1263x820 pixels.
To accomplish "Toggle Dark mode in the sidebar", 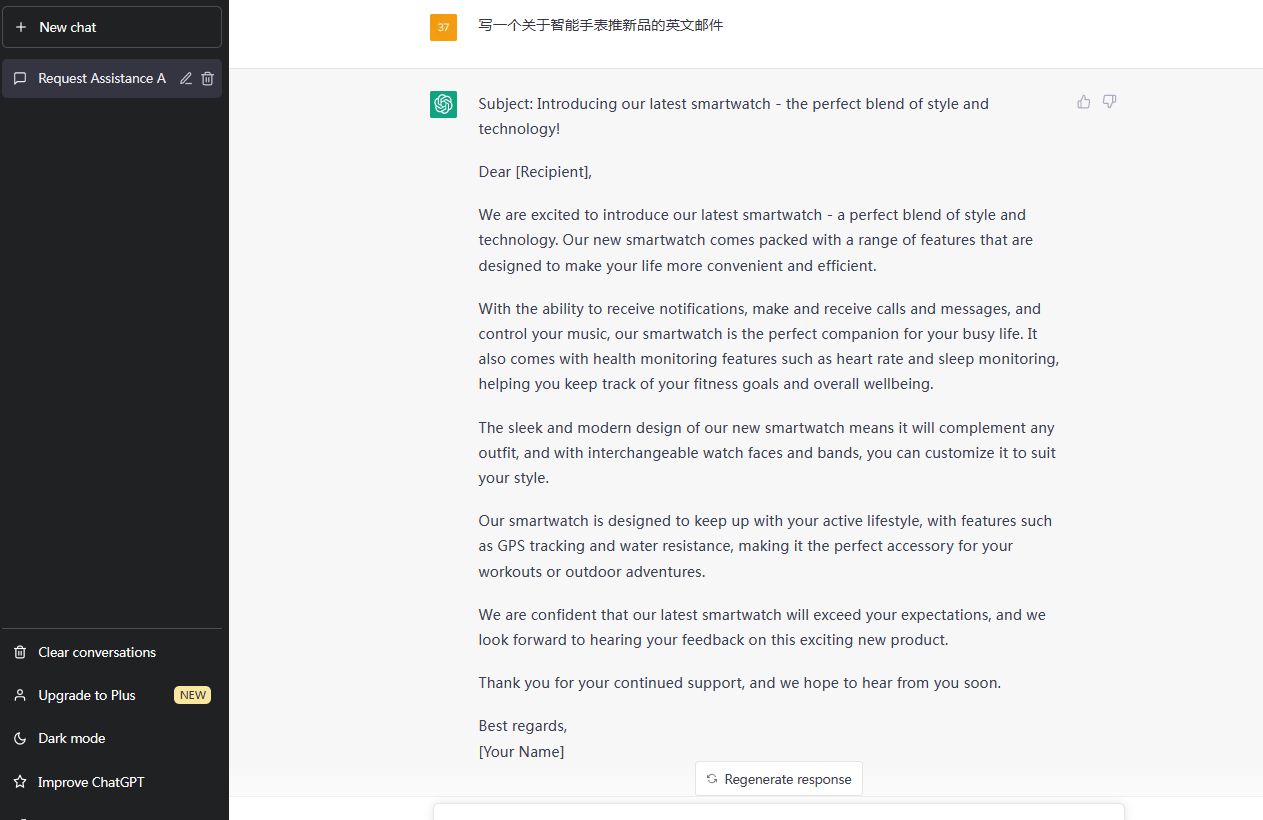I will (71, 738).
